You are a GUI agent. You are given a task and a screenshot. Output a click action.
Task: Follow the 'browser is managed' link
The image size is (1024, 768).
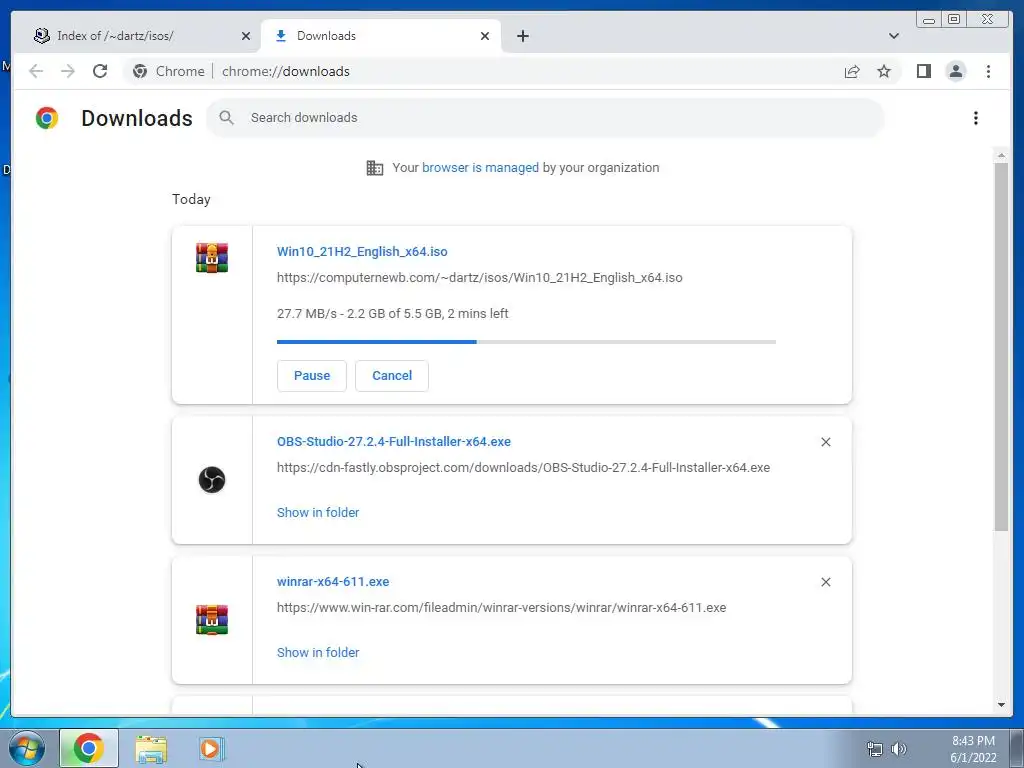[480, 167]
